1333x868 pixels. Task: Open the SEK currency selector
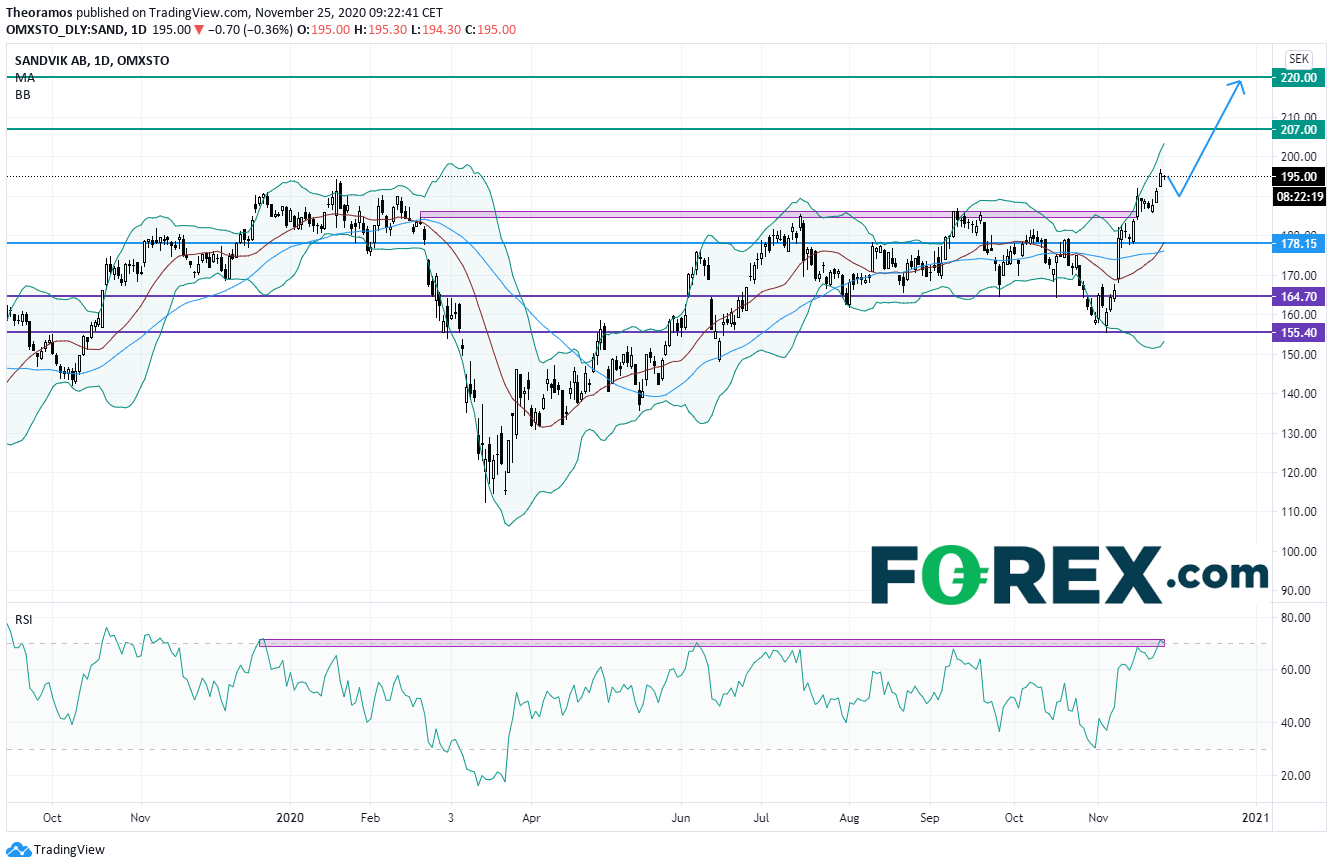click(x=1298, y=58)
